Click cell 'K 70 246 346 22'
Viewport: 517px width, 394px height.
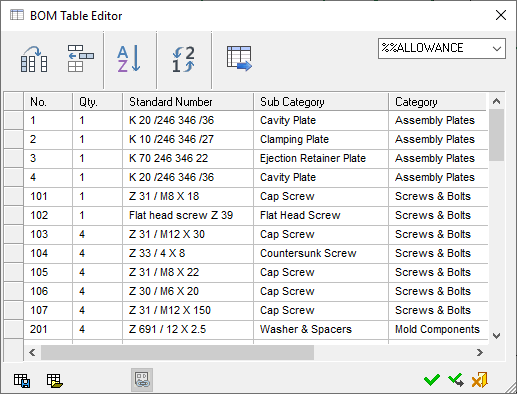click(188, 158)
